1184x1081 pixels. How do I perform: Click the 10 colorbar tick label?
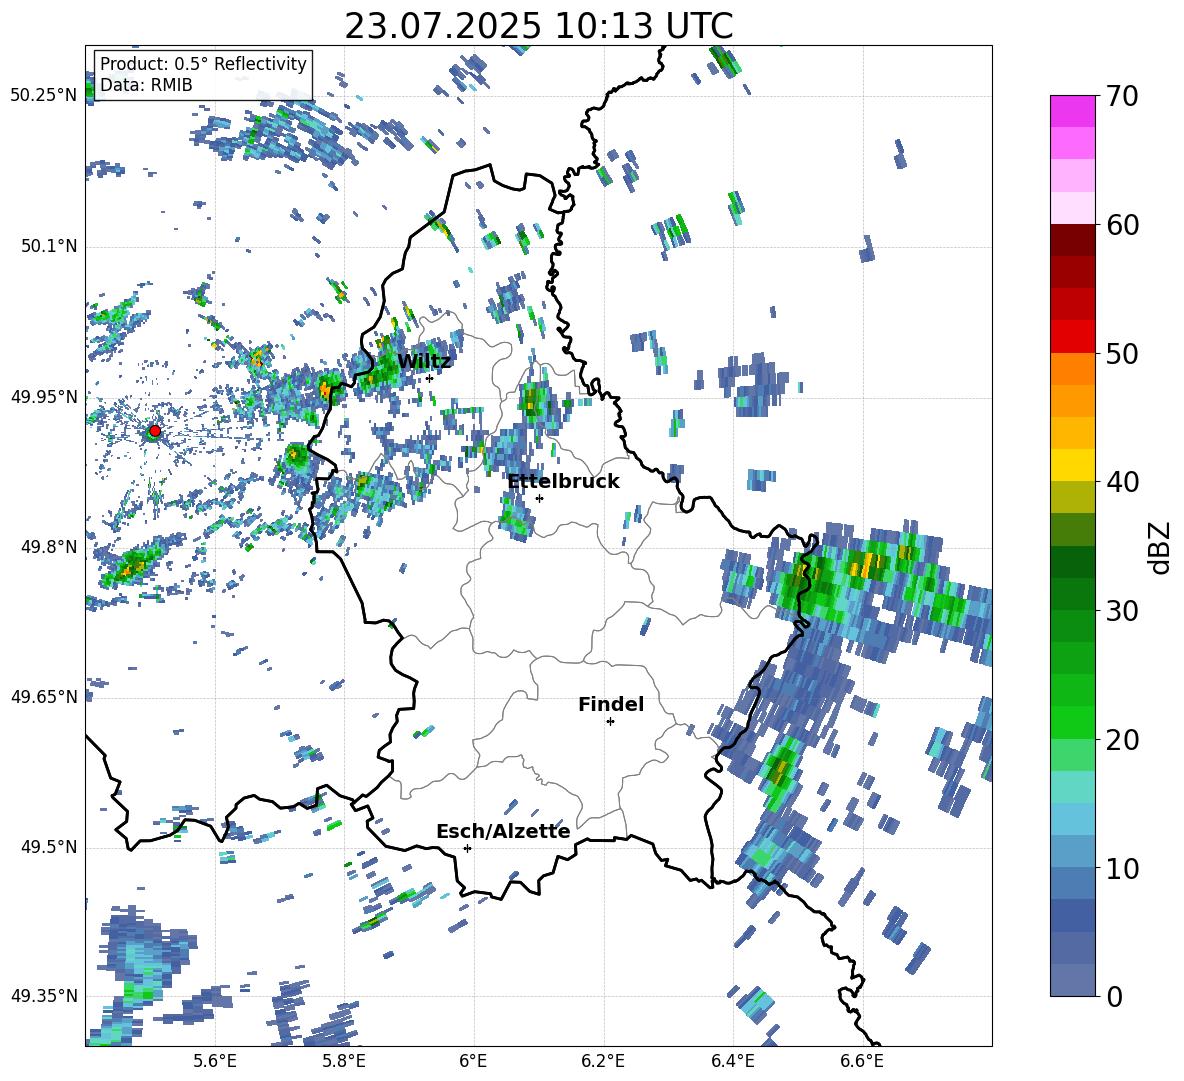1122,868
